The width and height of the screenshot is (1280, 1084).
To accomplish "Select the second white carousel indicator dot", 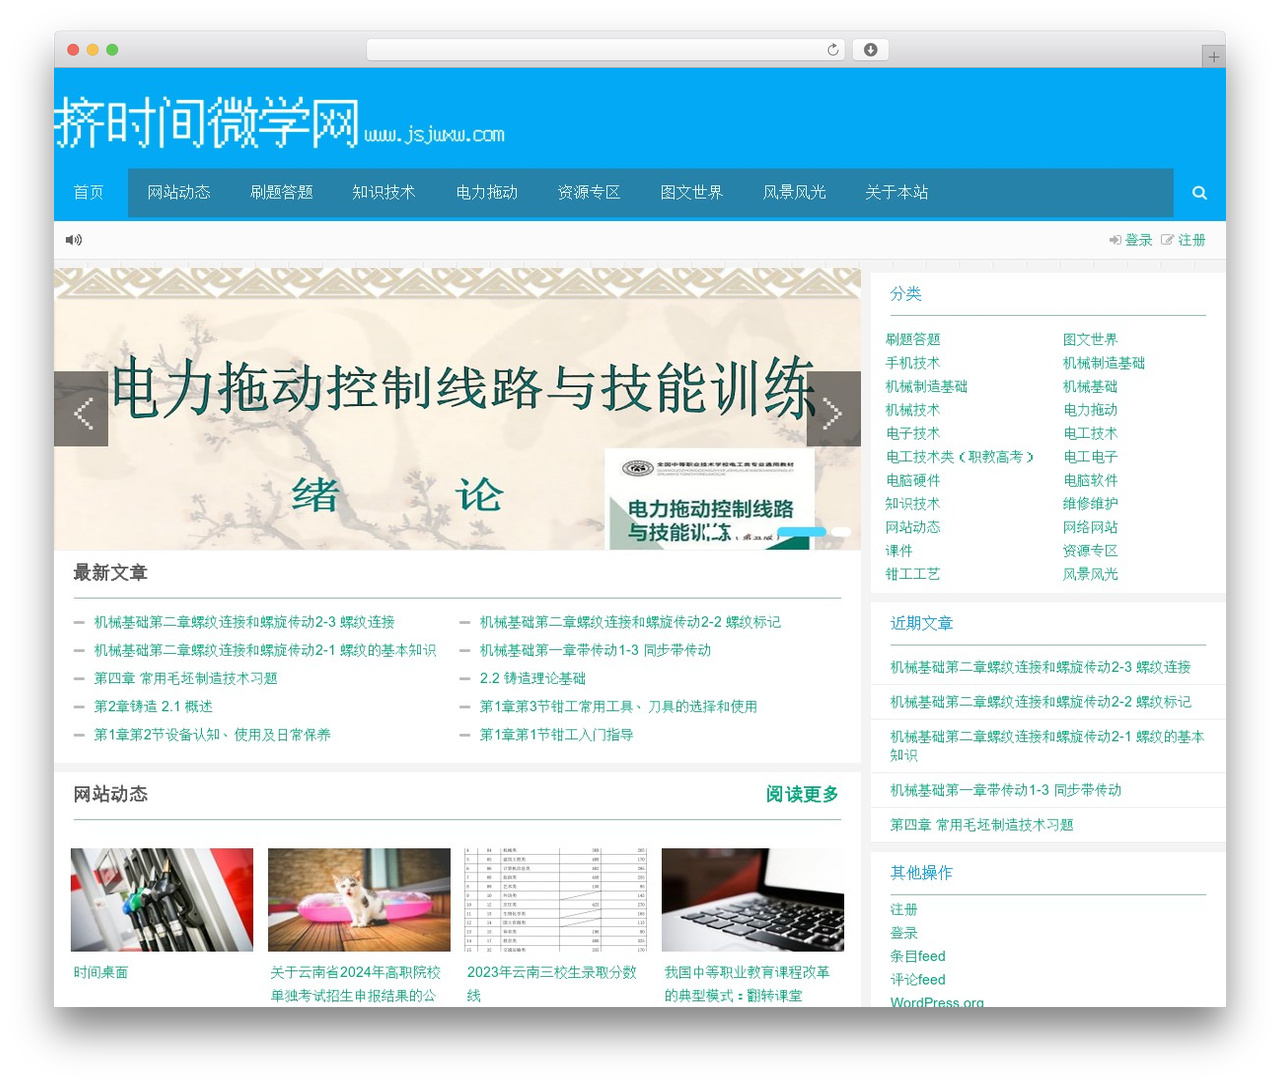I will point(841,532).
